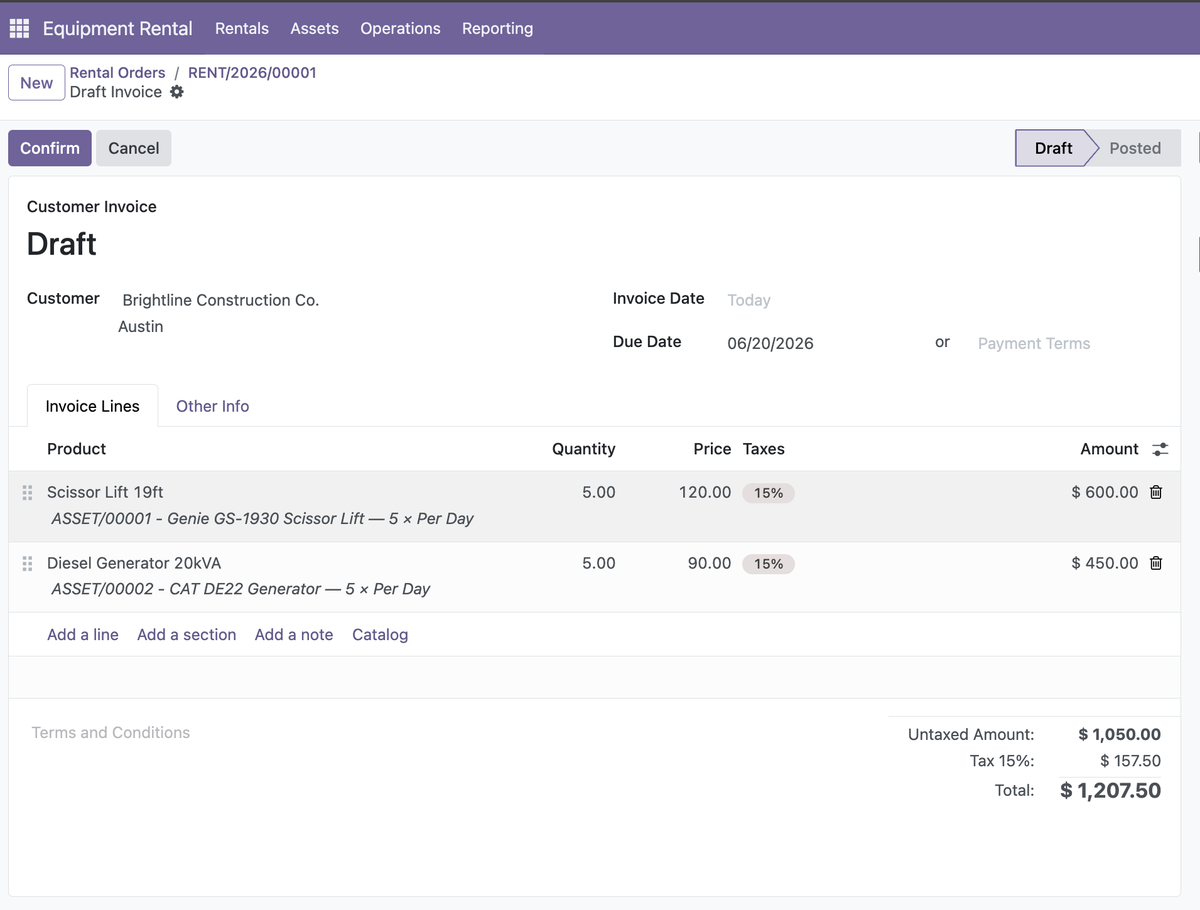Click the Equipment Rental app title
Image resolution: width=1200 pixels, height=910 pixels.
tap(118, 28)
